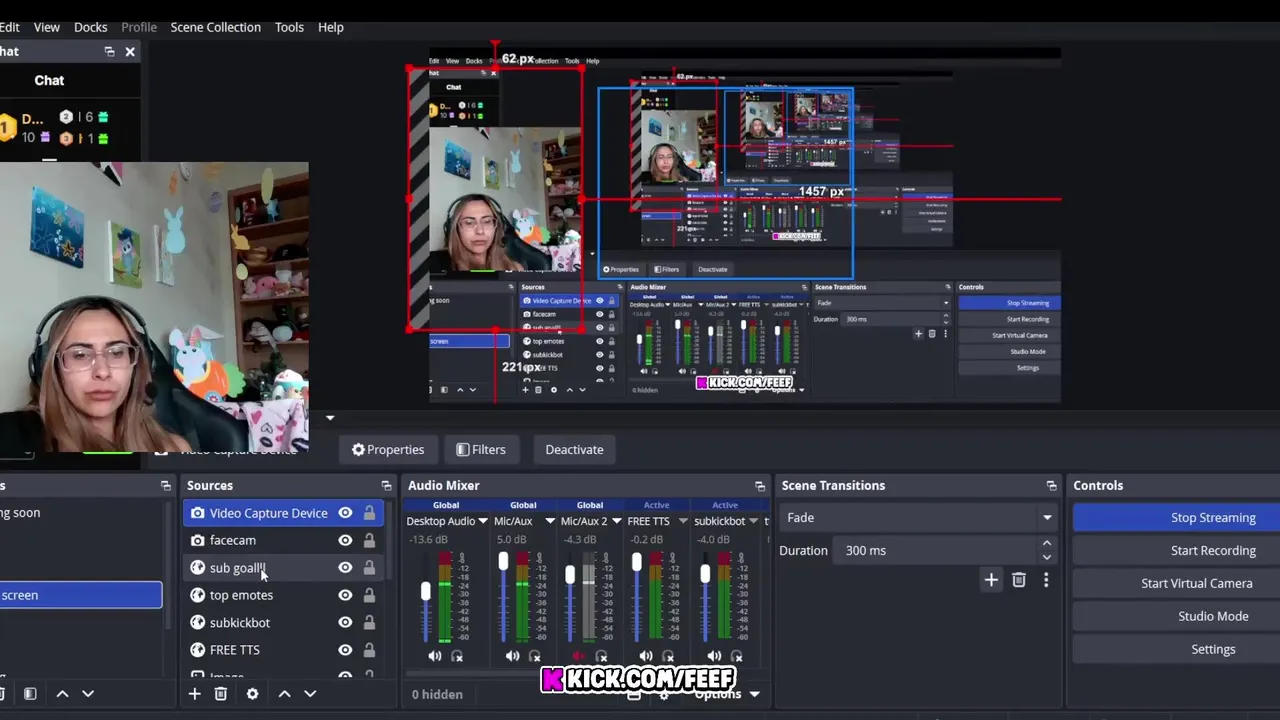1280x720 pixels.
Task: Enable Studio Mode
Action: tap(1176, 617)
